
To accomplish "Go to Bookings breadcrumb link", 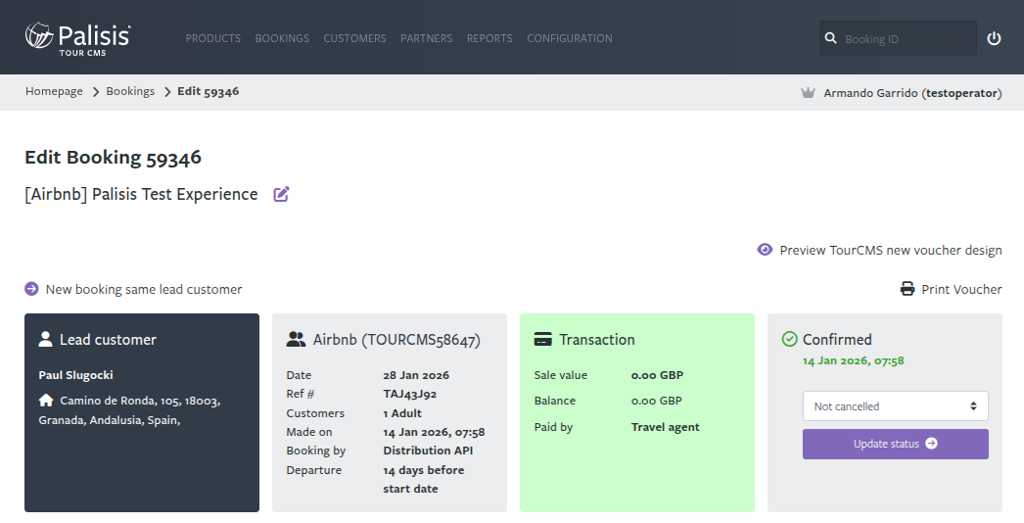I will pyautogui.click(x=131, y=91).
